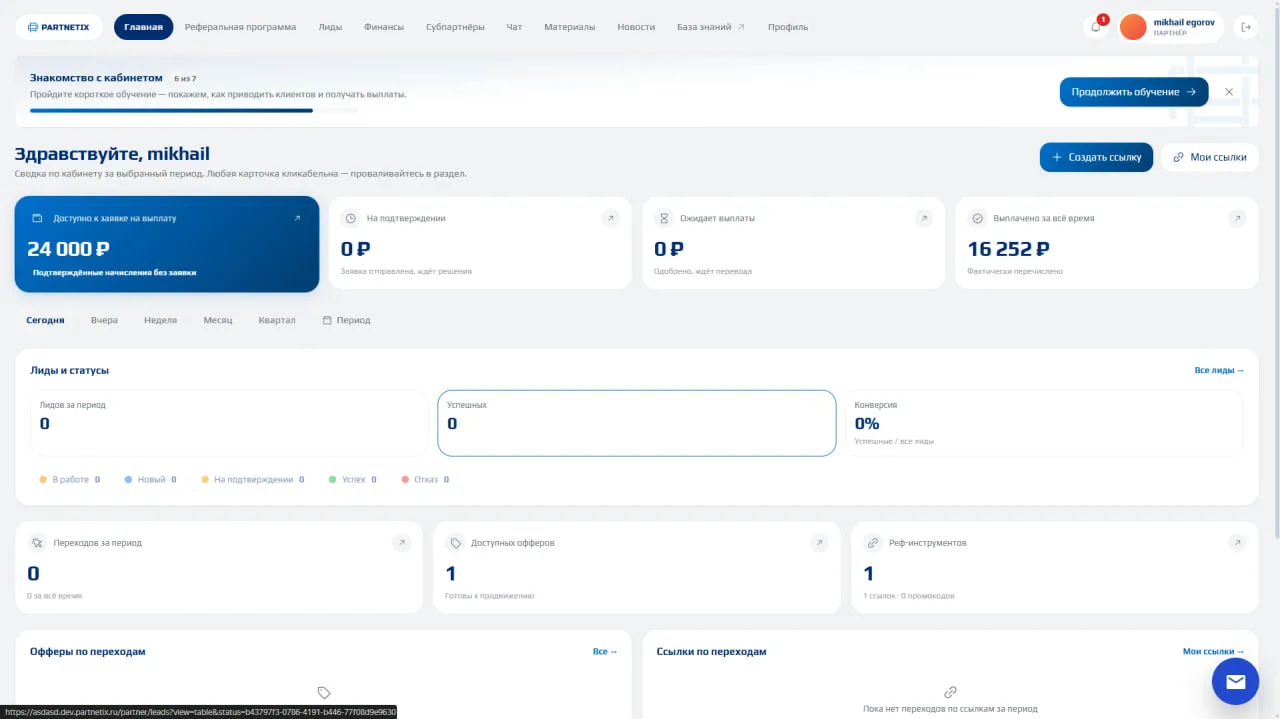This screenshot has width=1280, height=719.
Task: Open "Субпартнёры" menu item
Action: (455, 27)
